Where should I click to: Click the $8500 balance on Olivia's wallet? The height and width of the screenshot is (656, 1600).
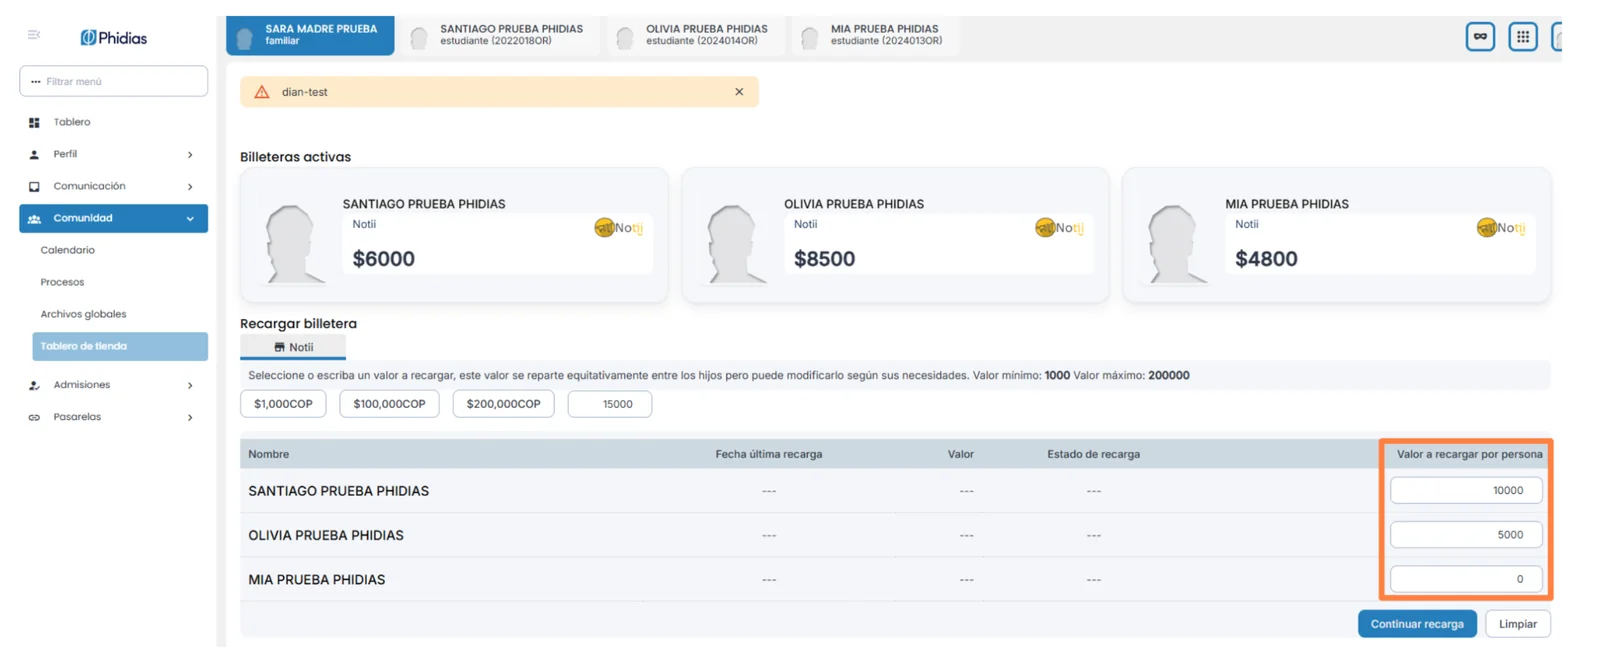pyautogui.click(x=825, y=259)
